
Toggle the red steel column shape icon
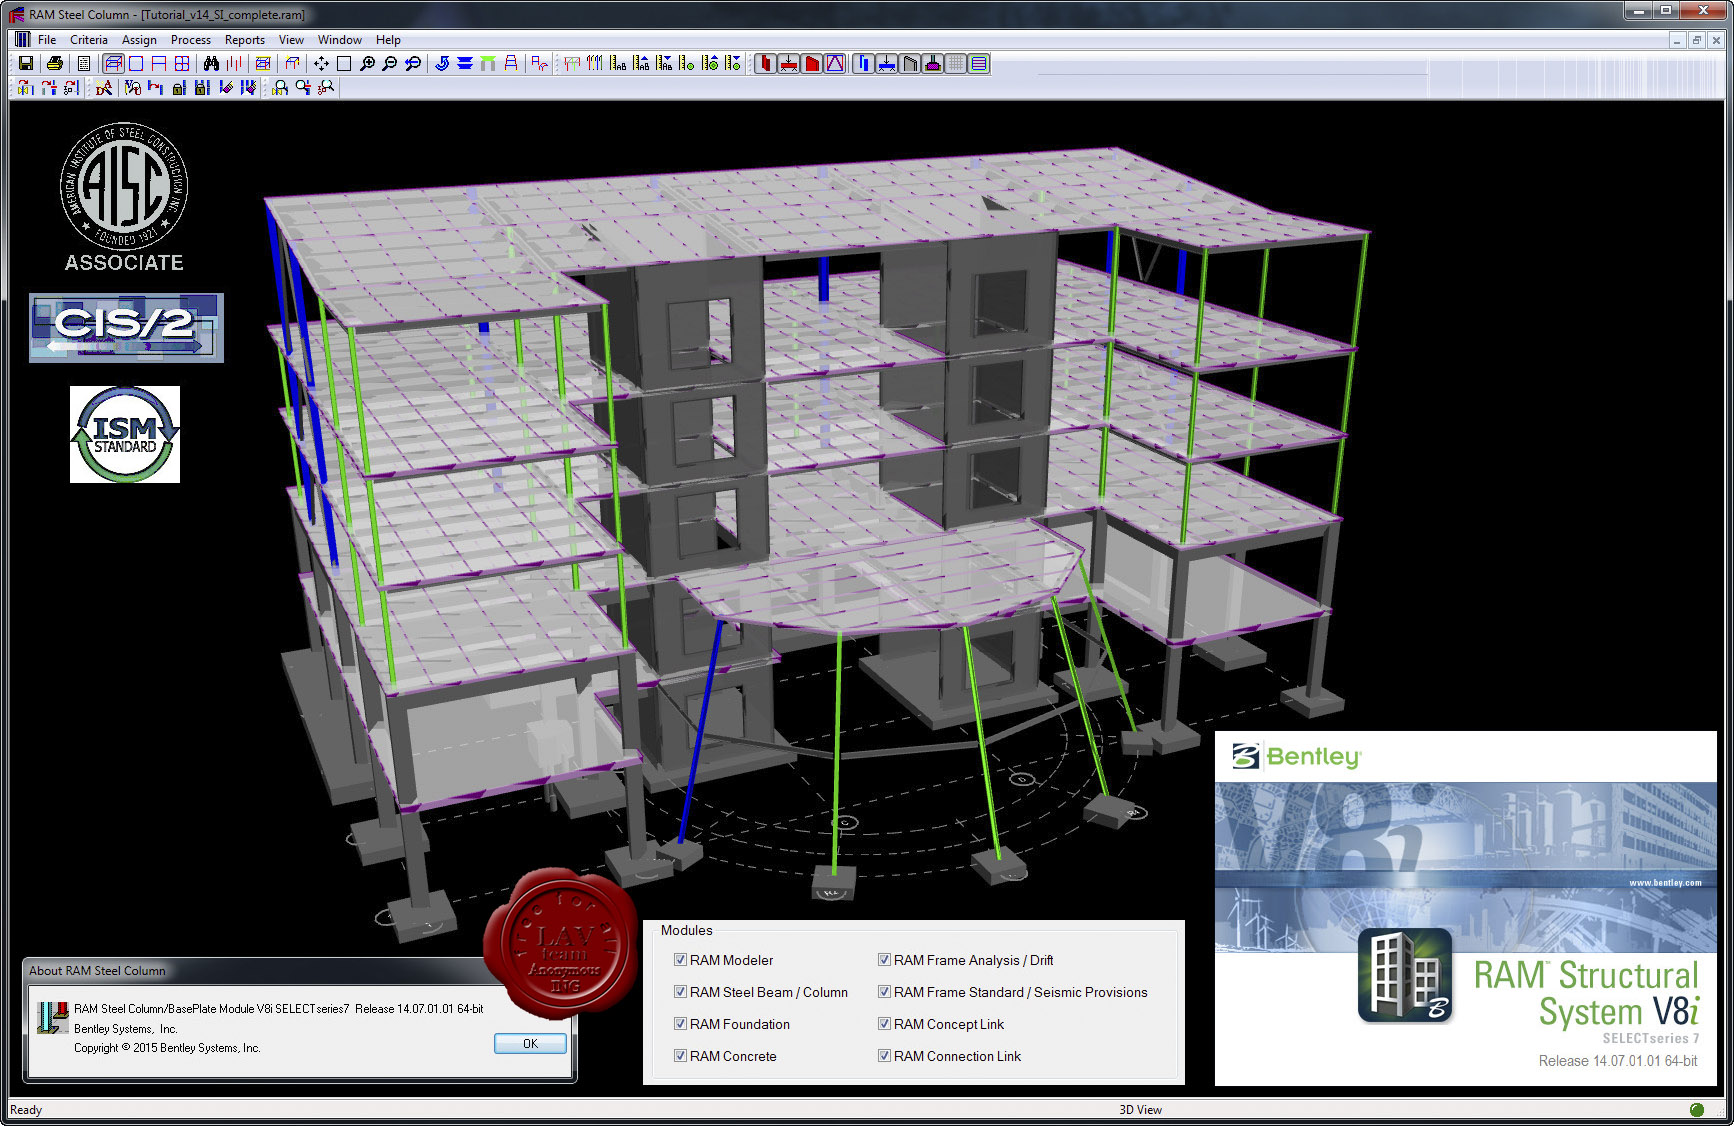[x=766, y=63]
